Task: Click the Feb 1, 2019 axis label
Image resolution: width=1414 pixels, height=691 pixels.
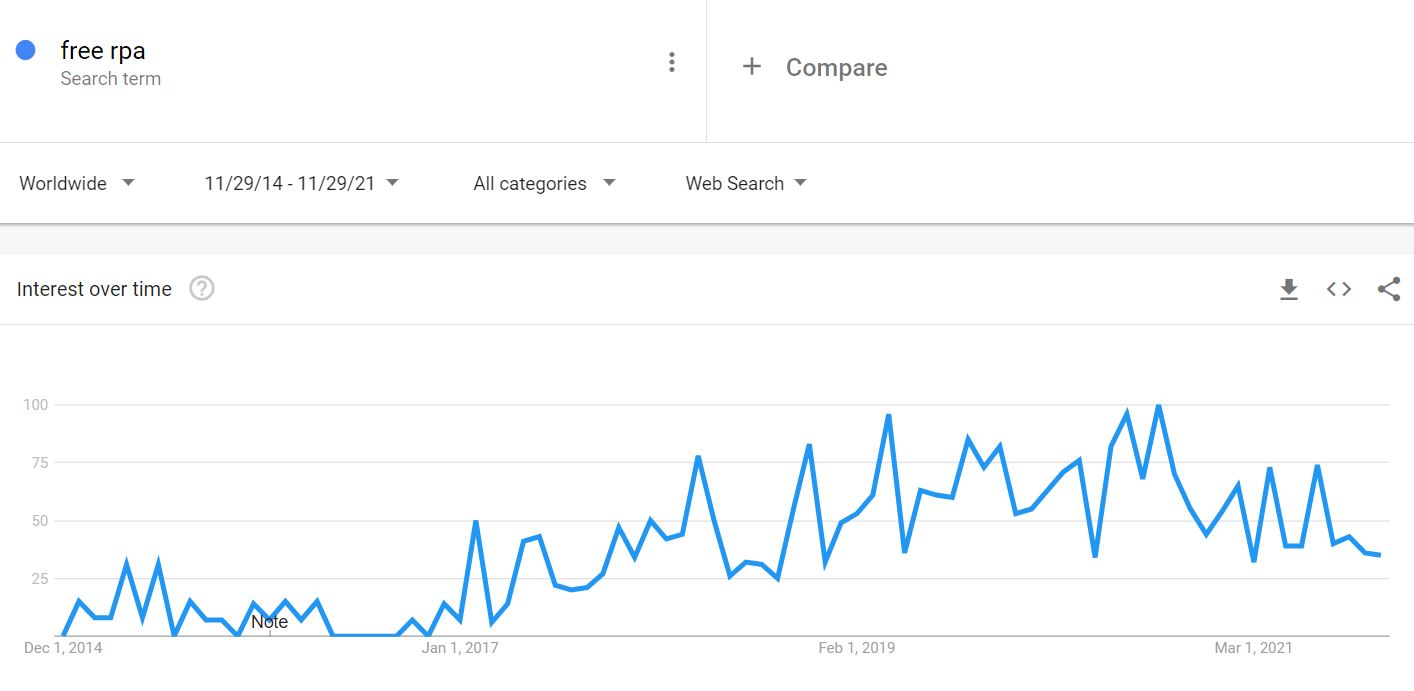Action: click(x=857, y=648)
